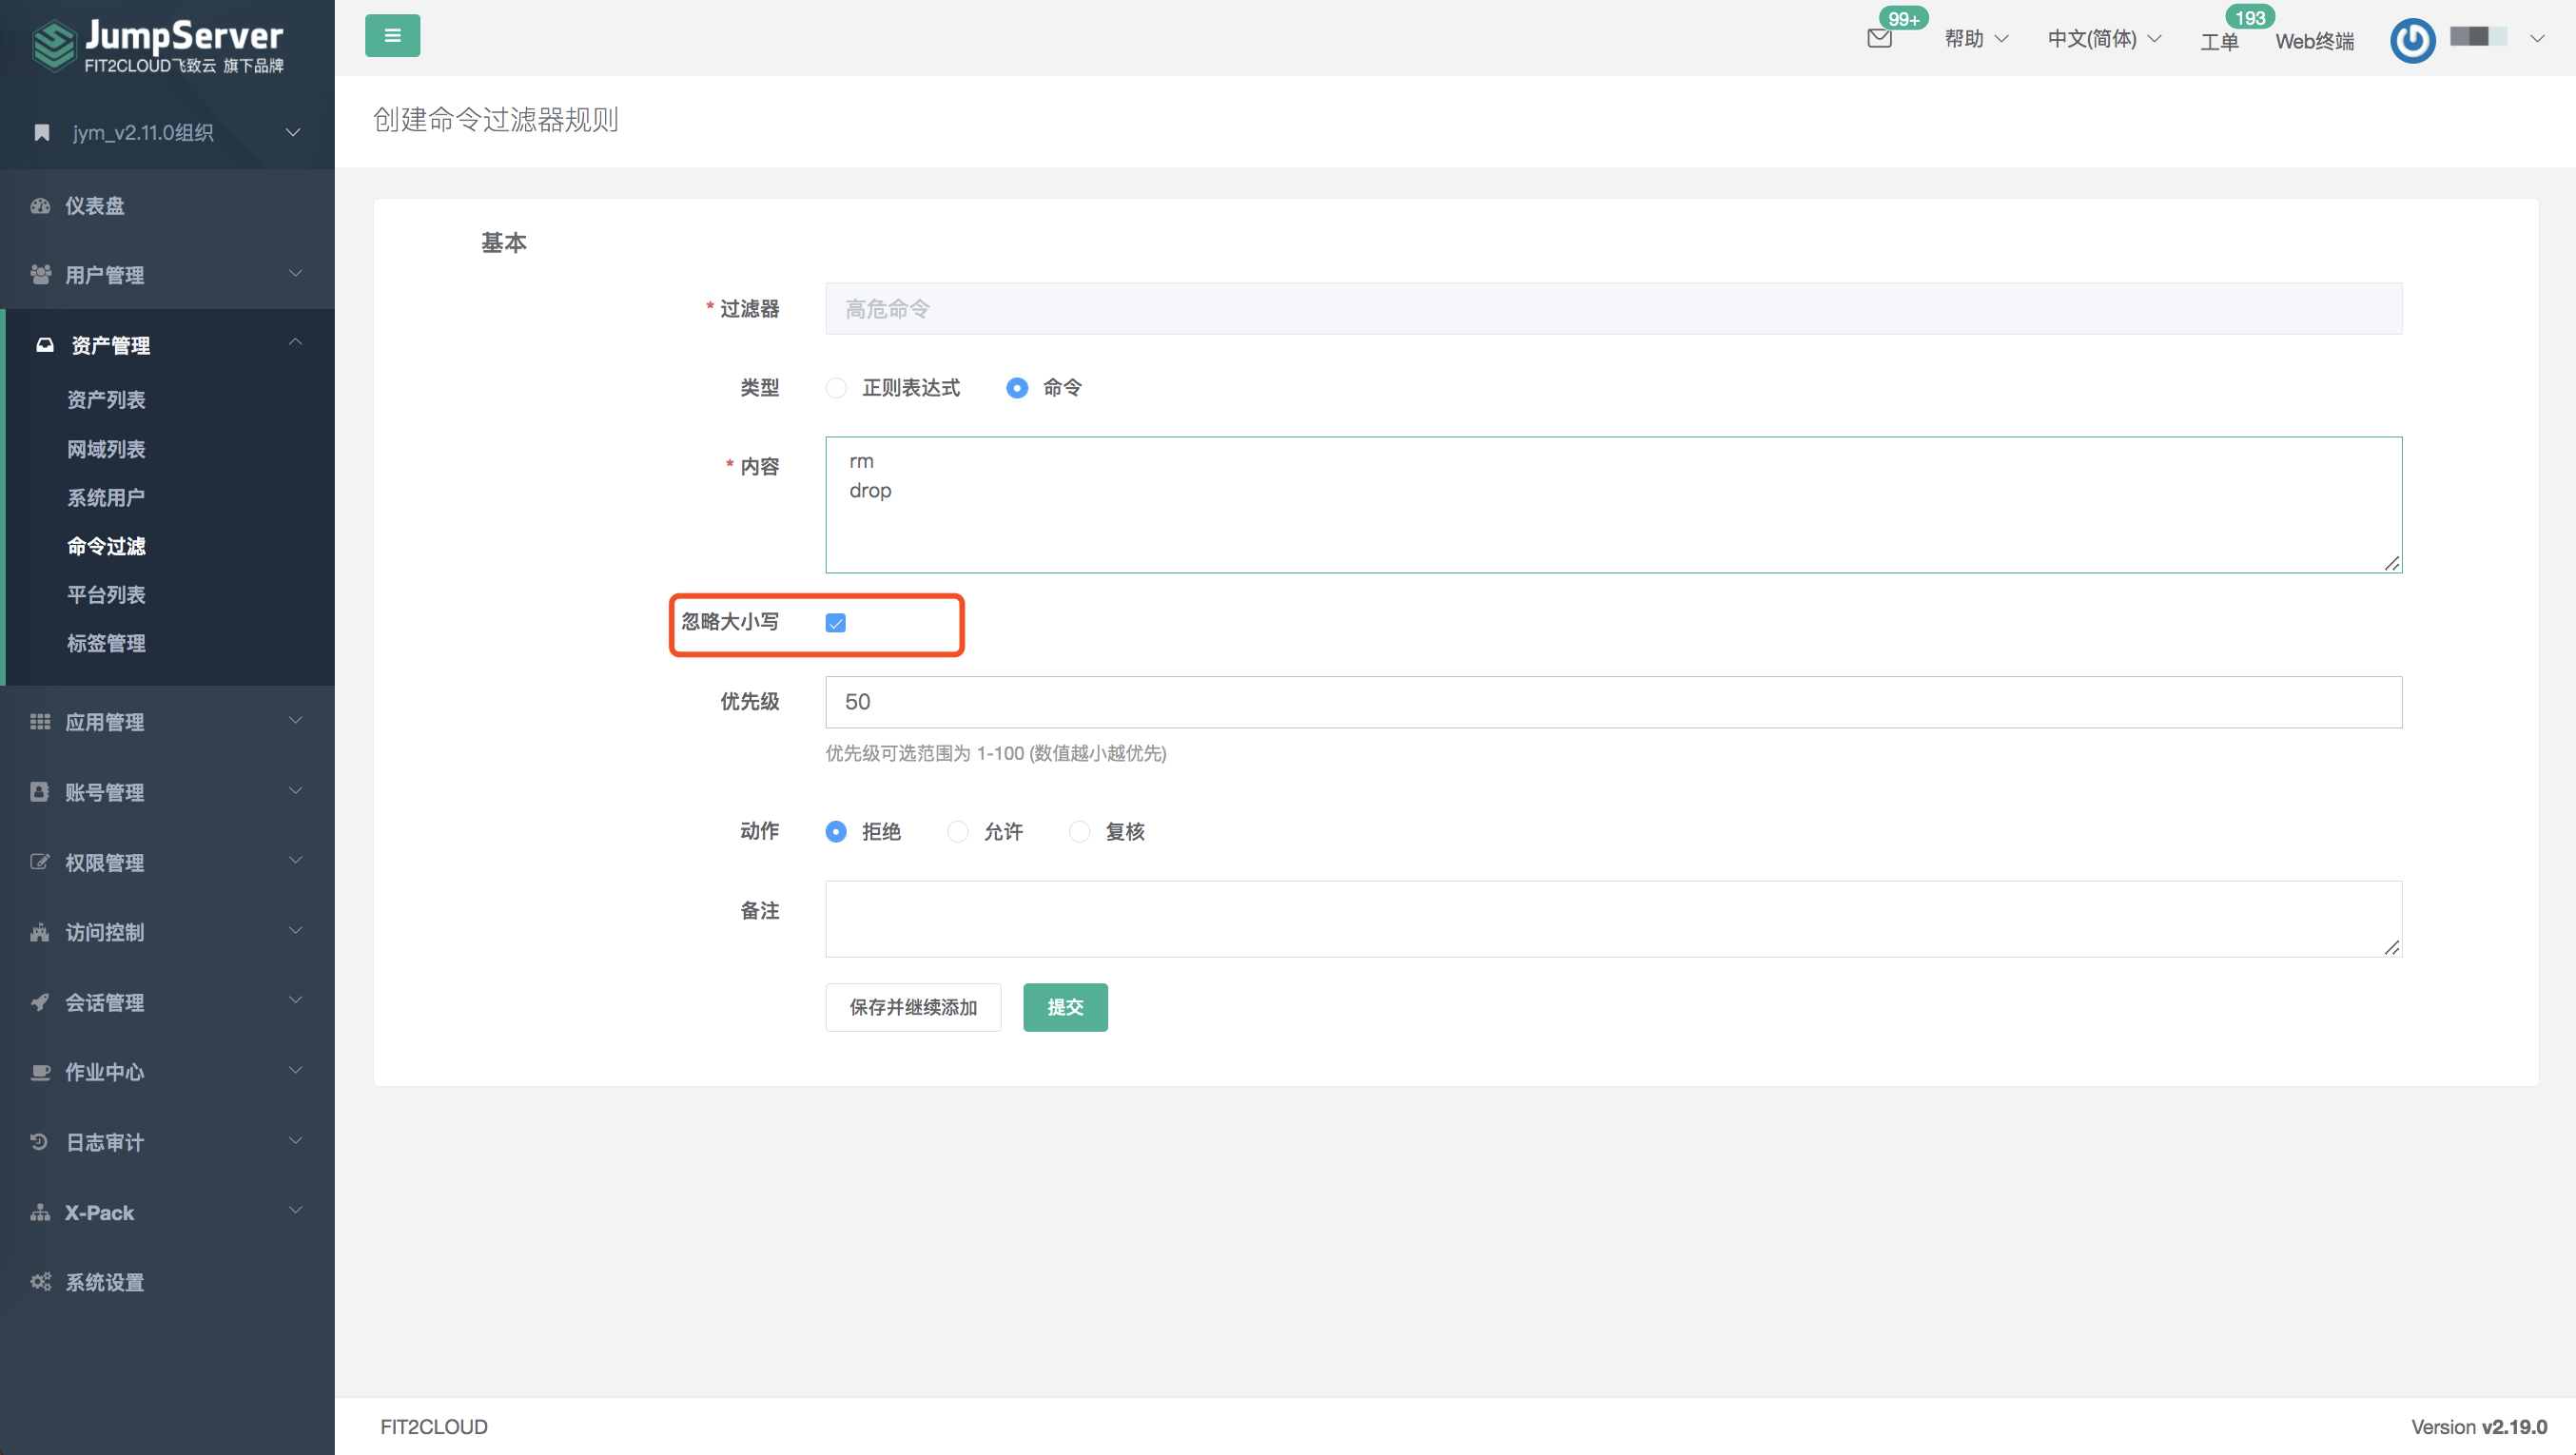Viewport: 2576px width, 1455px height.
Task: Click the green submit button
Action: [x=1065, y=1007]
